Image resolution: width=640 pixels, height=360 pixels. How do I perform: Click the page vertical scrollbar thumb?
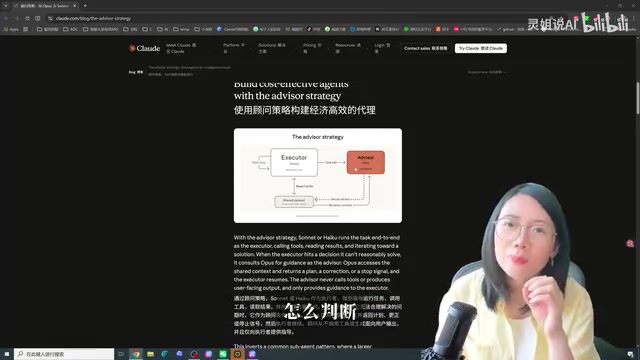(638, 98)
